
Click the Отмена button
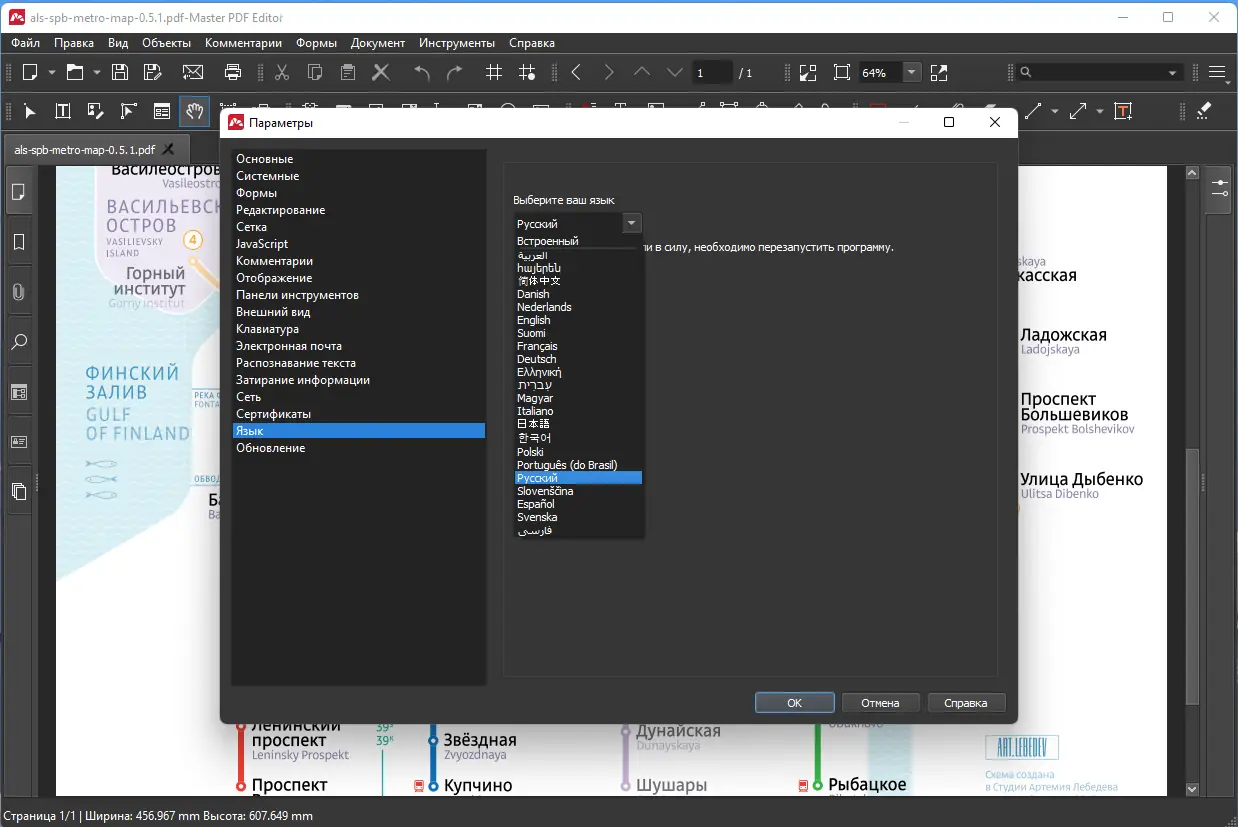click(x=881, y=703)
